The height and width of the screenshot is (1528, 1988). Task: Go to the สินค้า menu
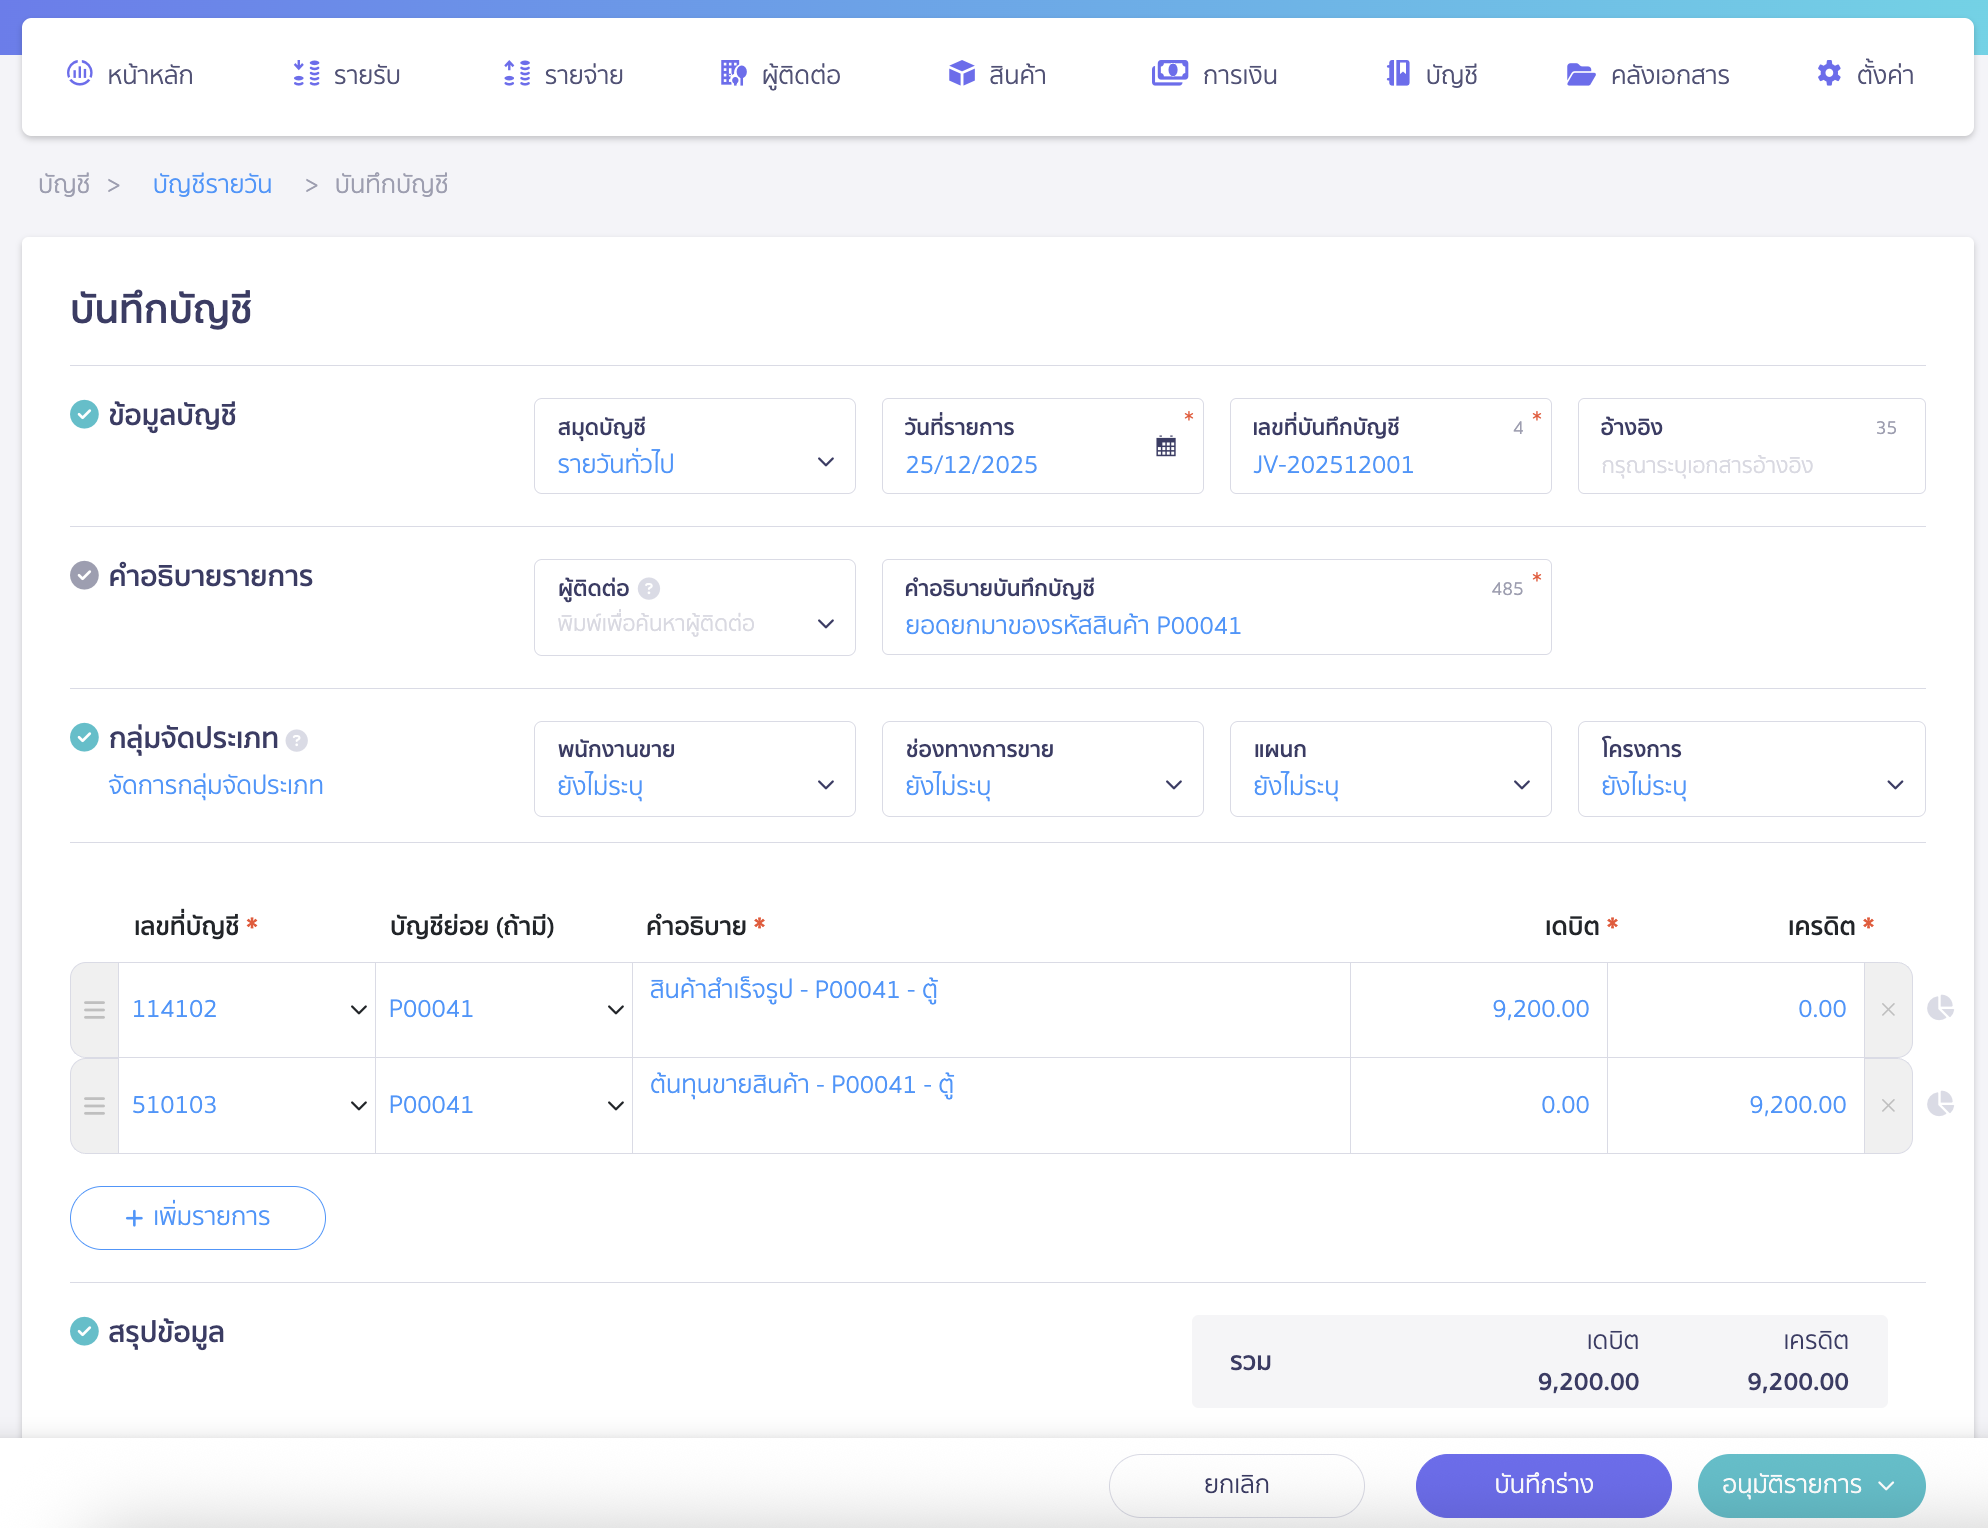997,75
